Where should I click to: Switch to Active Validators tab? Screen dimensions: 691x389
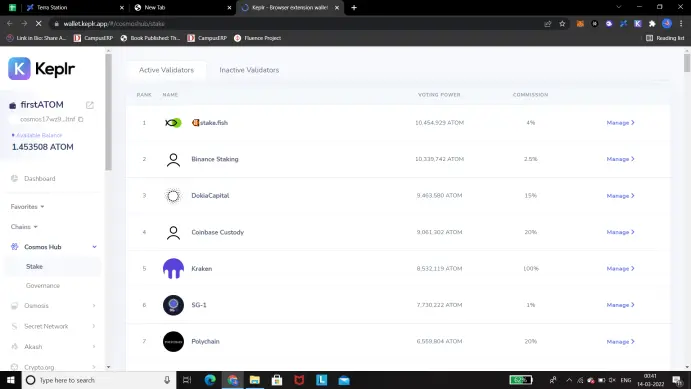(166, 70)
